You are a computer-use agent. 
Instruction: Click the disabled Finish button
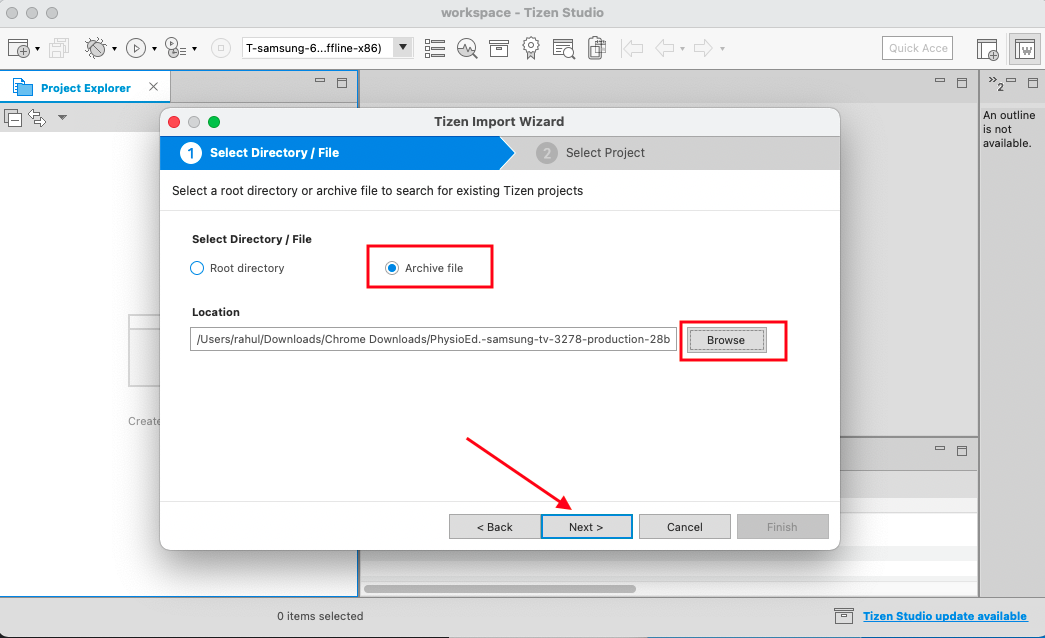782,527
